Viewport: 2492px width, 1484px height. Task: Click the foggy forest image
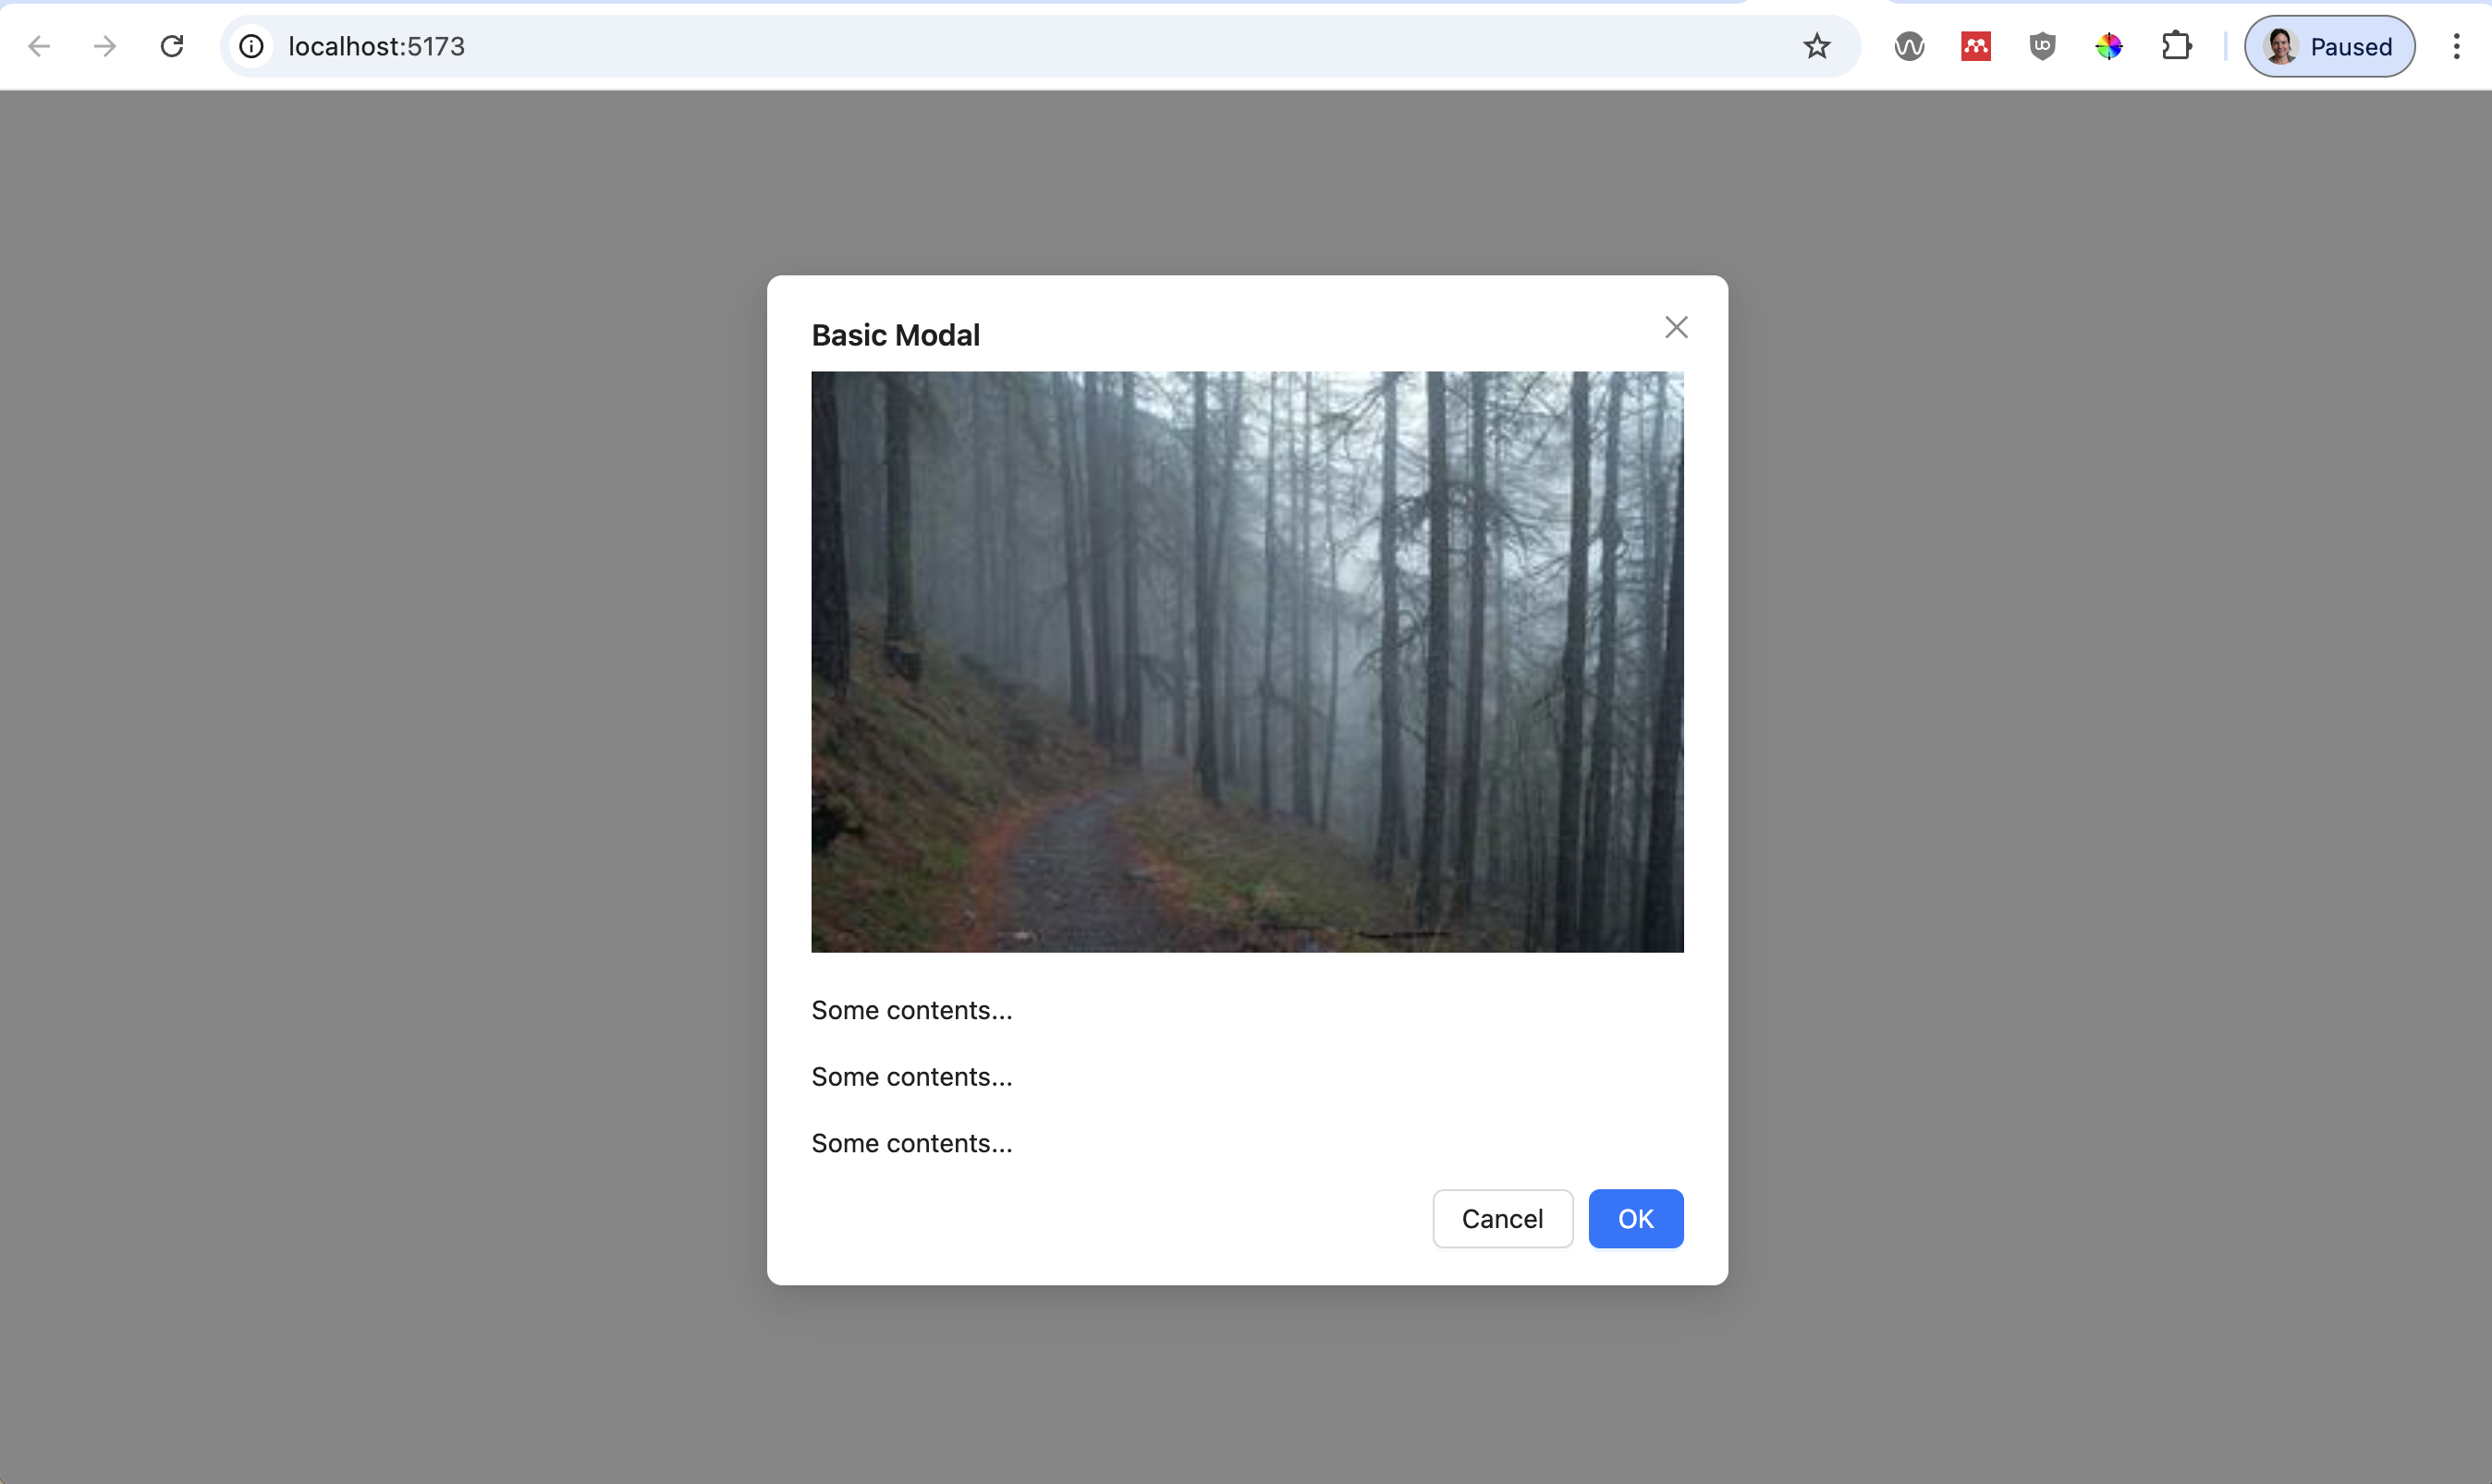tap(1246, 661)
